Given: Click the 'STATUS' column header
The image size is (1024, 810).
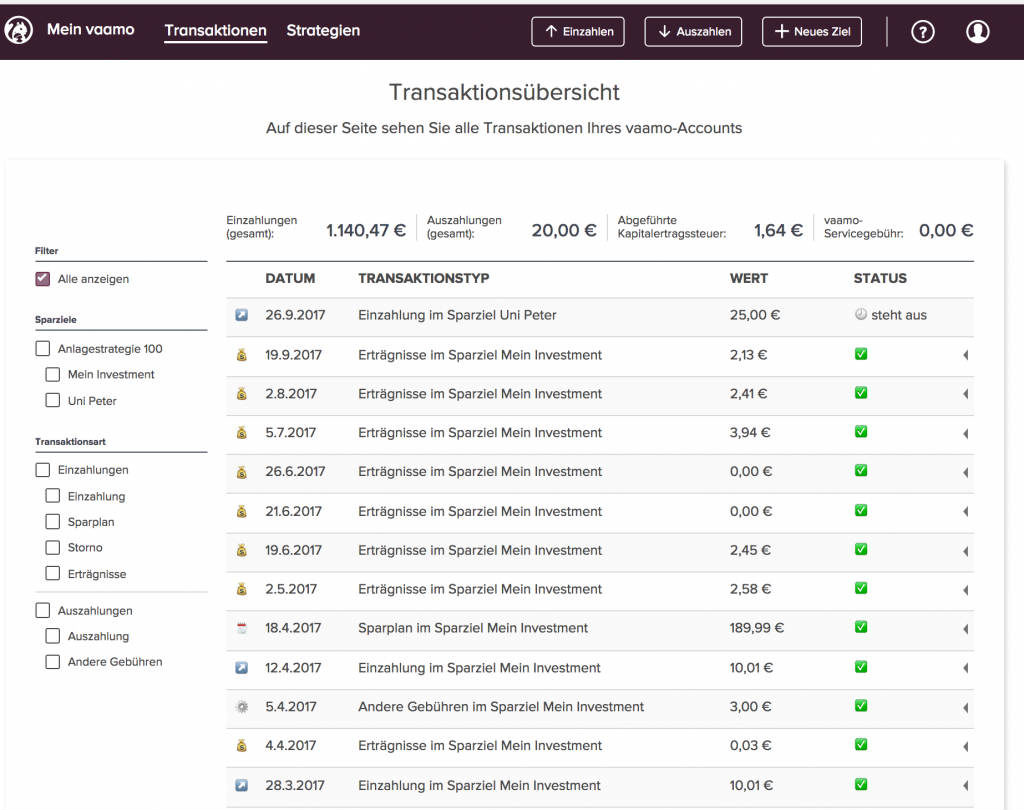Looking at the screenshot, I should coord(880,278).
